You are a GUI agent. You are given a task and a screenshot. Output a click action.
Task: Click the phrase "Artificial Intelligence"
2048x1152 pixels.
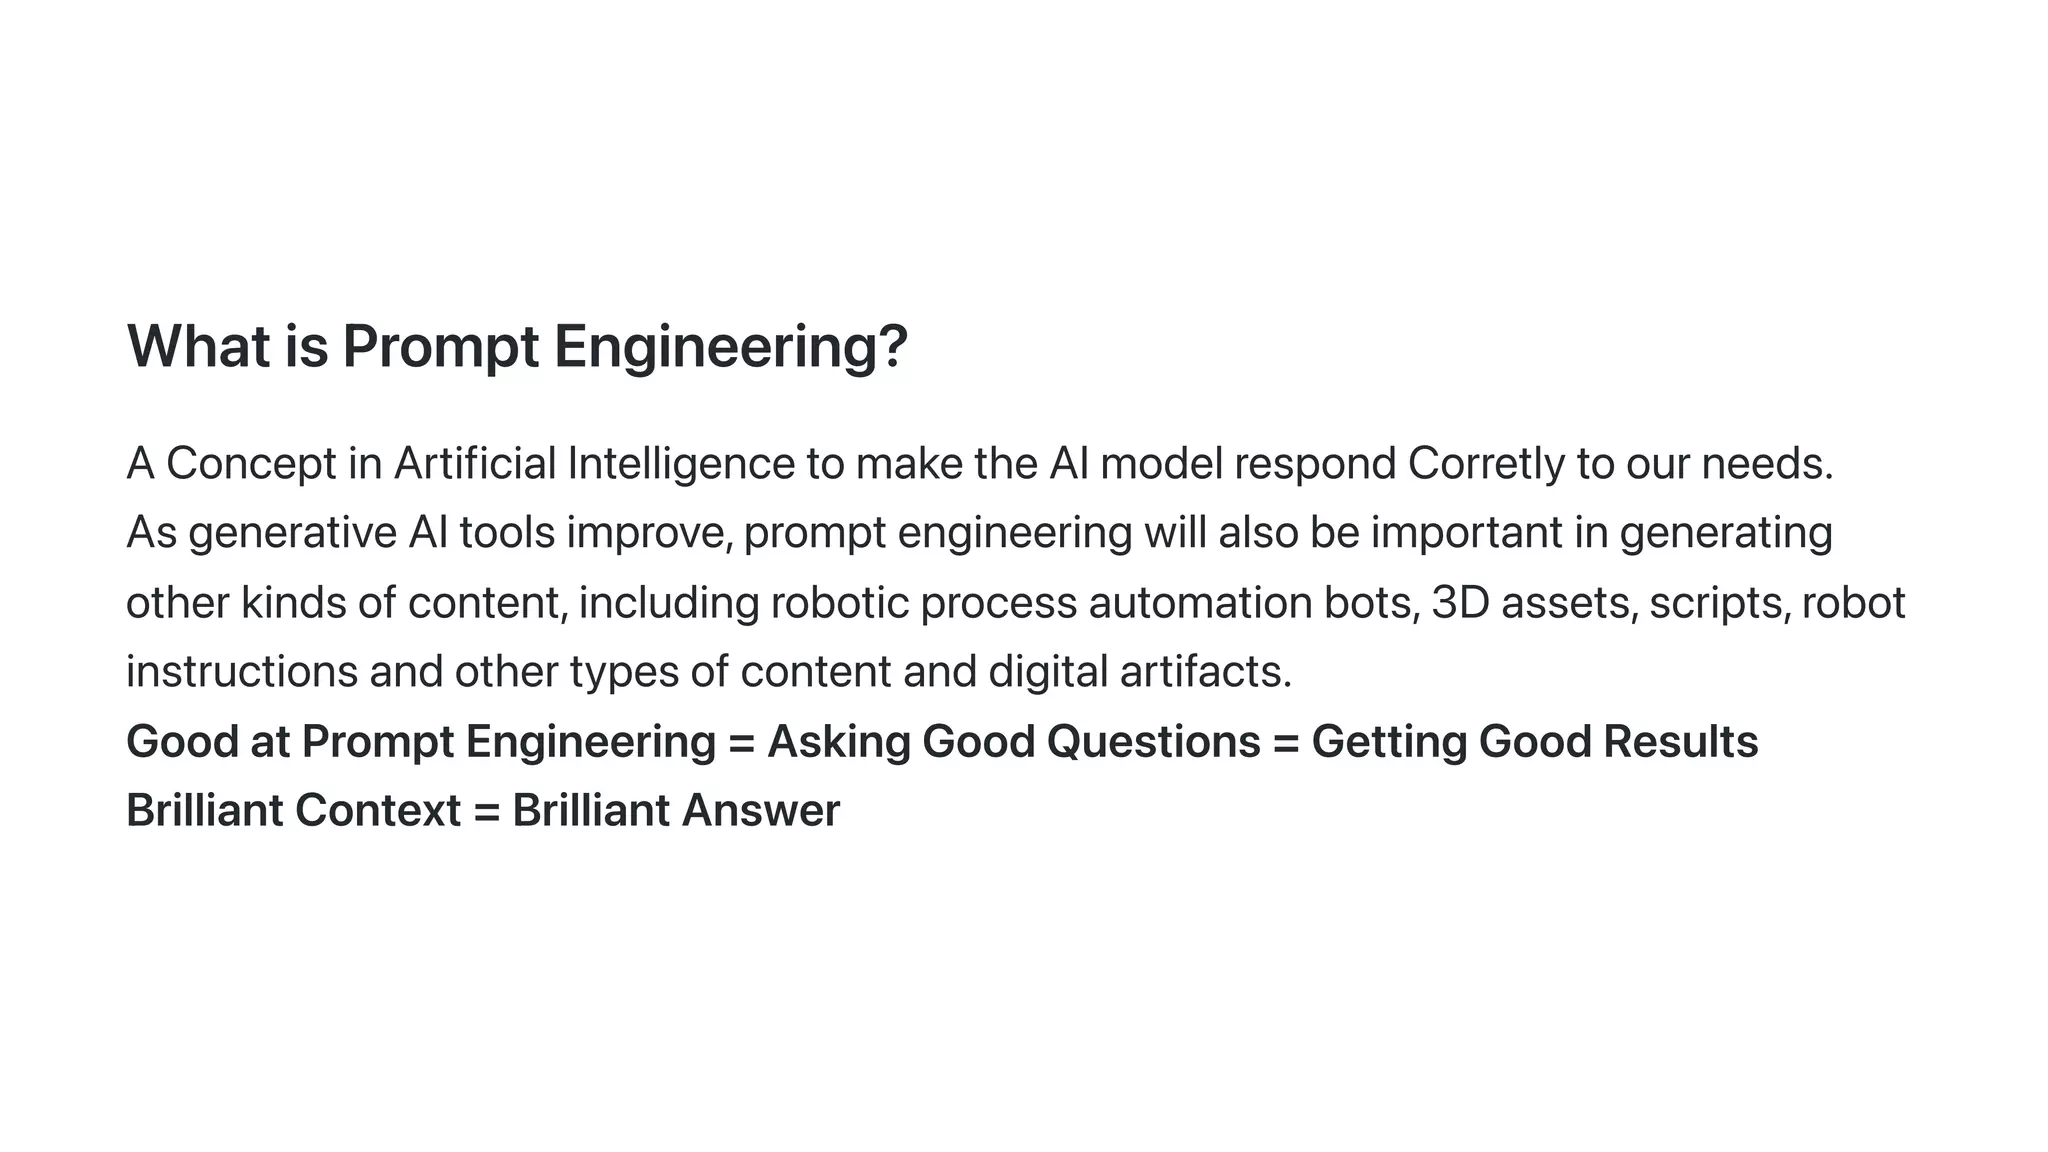(x=594, y=463)
